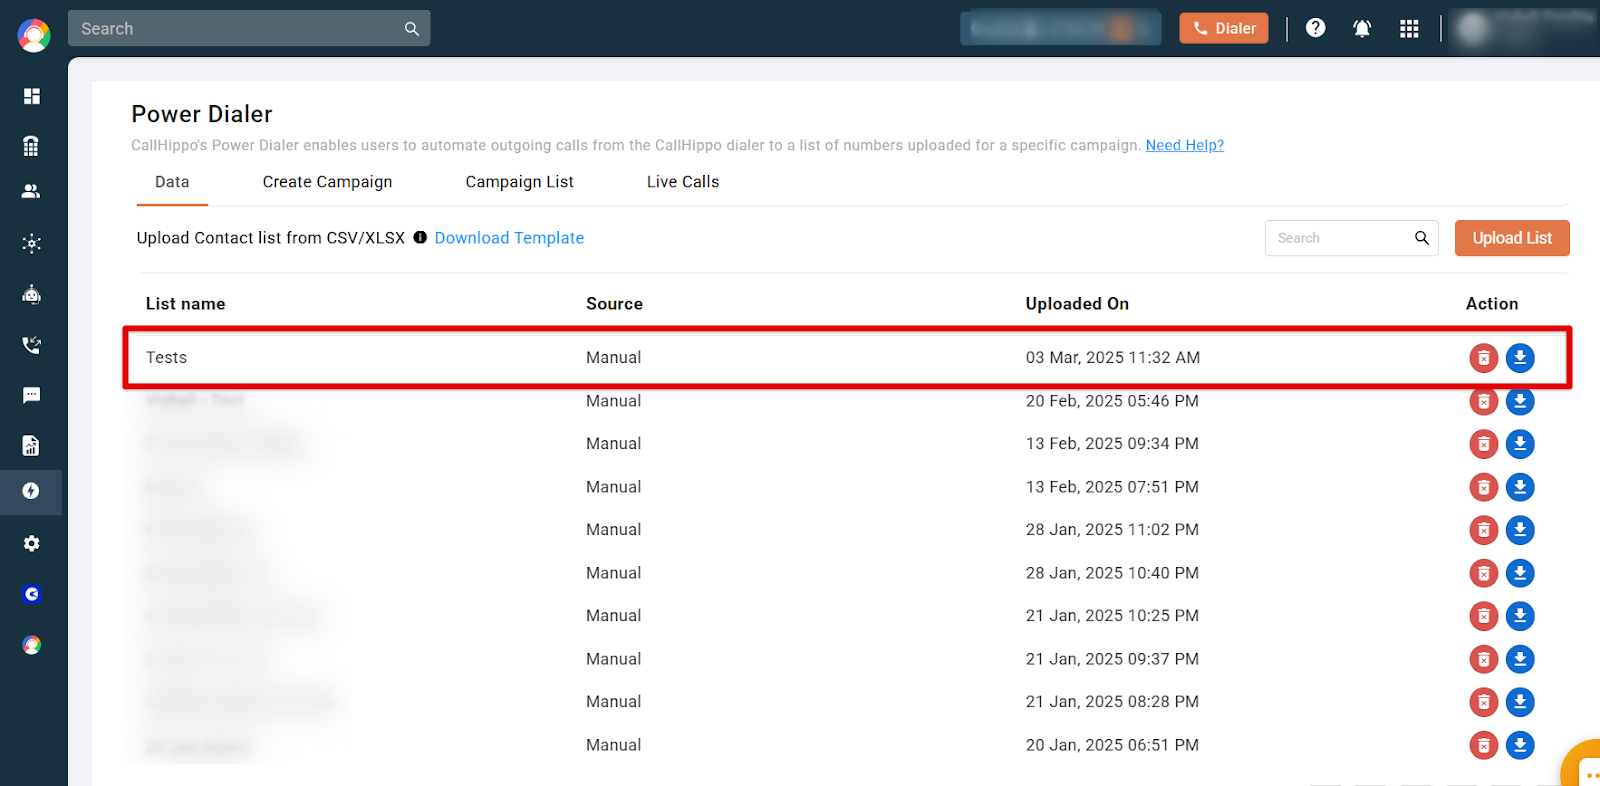
Task: Open the messages chat sidebar icon
Action: click(x=32, y=395)
